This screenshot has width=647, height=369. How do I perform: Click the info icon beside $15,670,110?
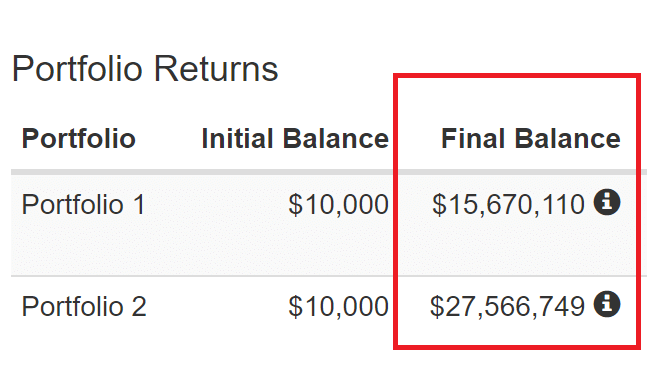pyautogui.click(x=607, y=202)
